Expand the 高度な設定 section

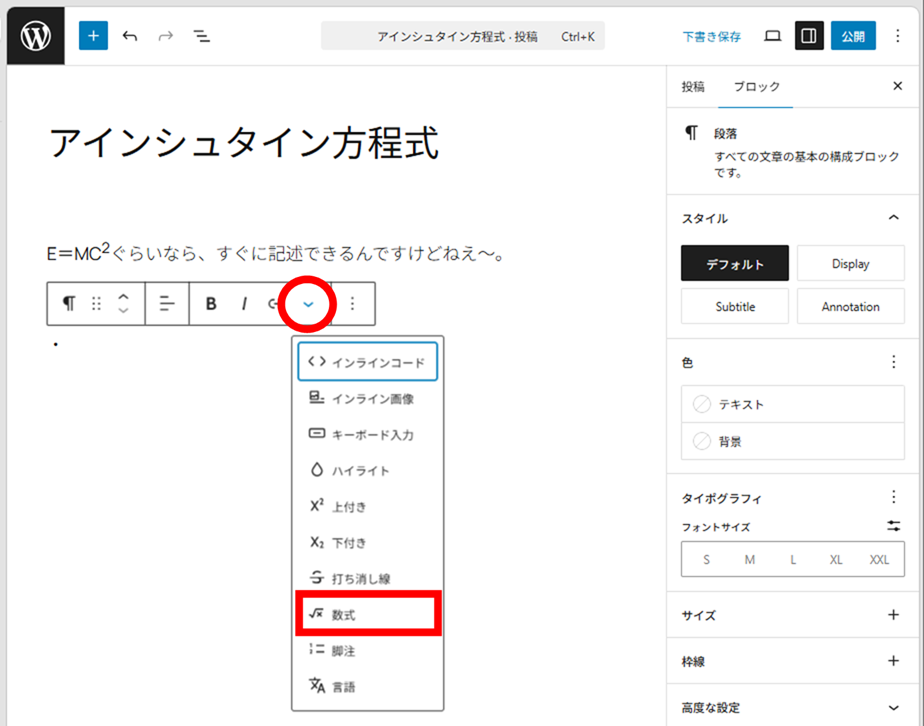coord(893,708)
